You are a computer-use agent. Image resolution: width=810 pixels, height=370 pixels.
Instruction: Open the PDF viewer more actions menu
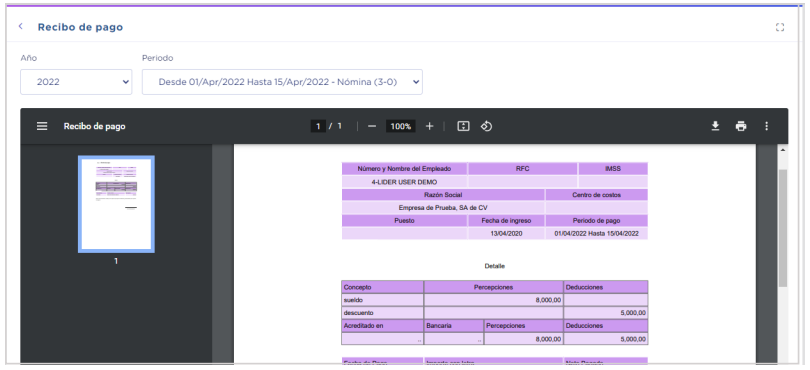click(767, 126)
